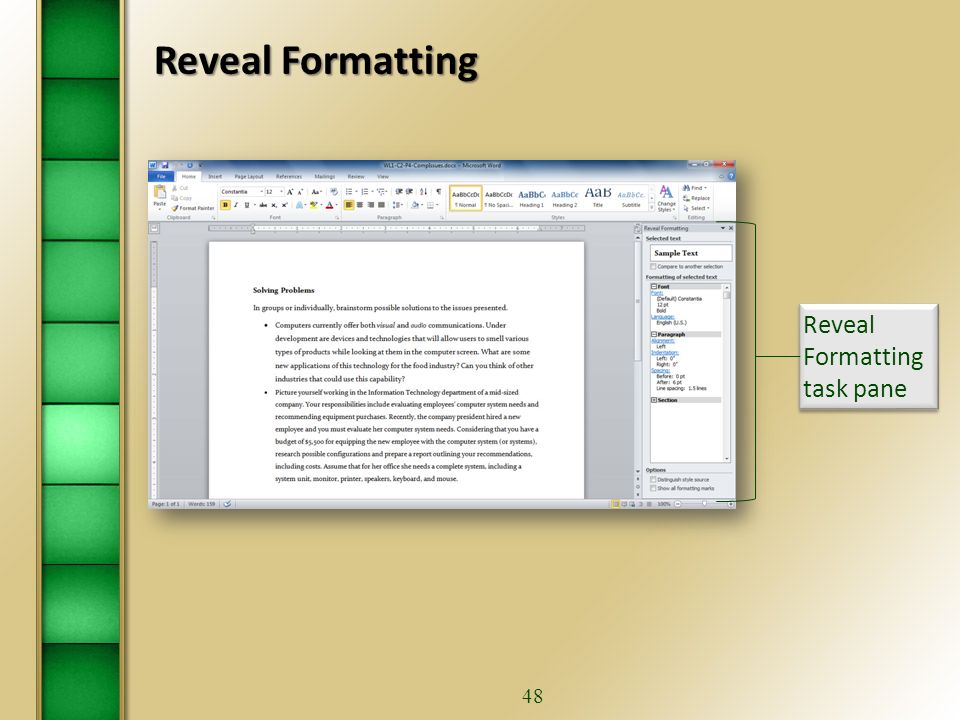Switch to the Review tab
960x720 pixels.
pos(356,176)
